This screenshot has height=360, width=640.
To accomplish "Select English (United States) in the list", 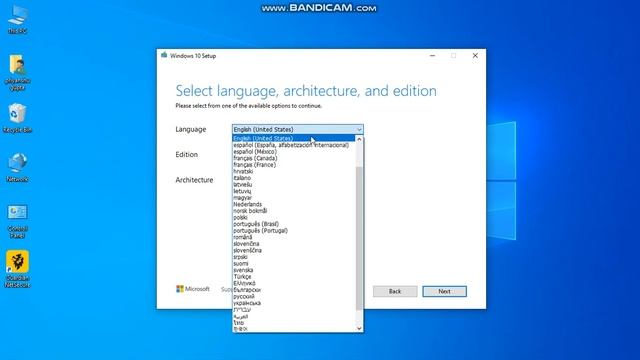I will (294, 138).
